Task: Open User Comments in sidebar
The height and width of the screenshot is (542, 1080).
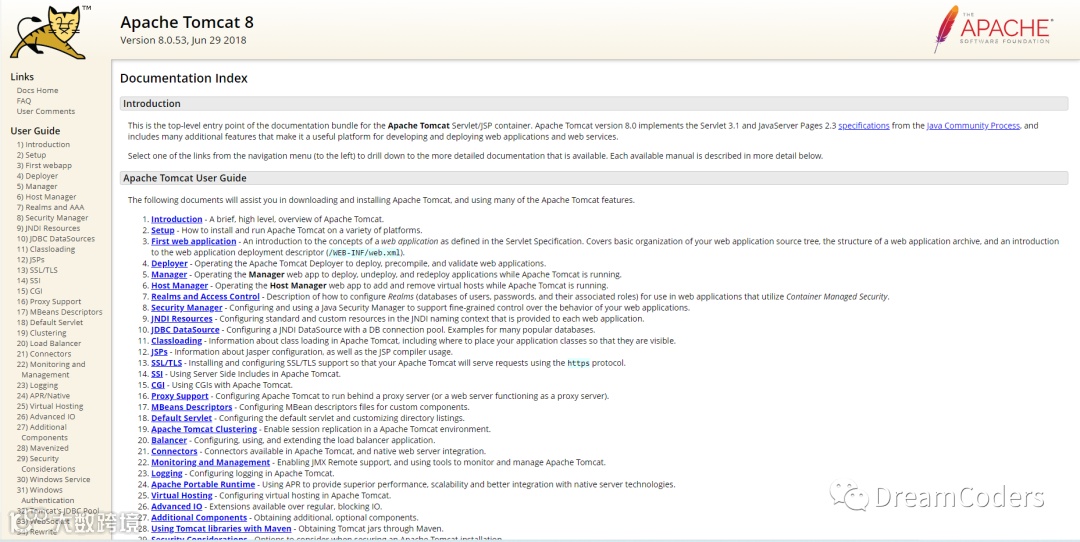Action: click(x=45, y=111)
